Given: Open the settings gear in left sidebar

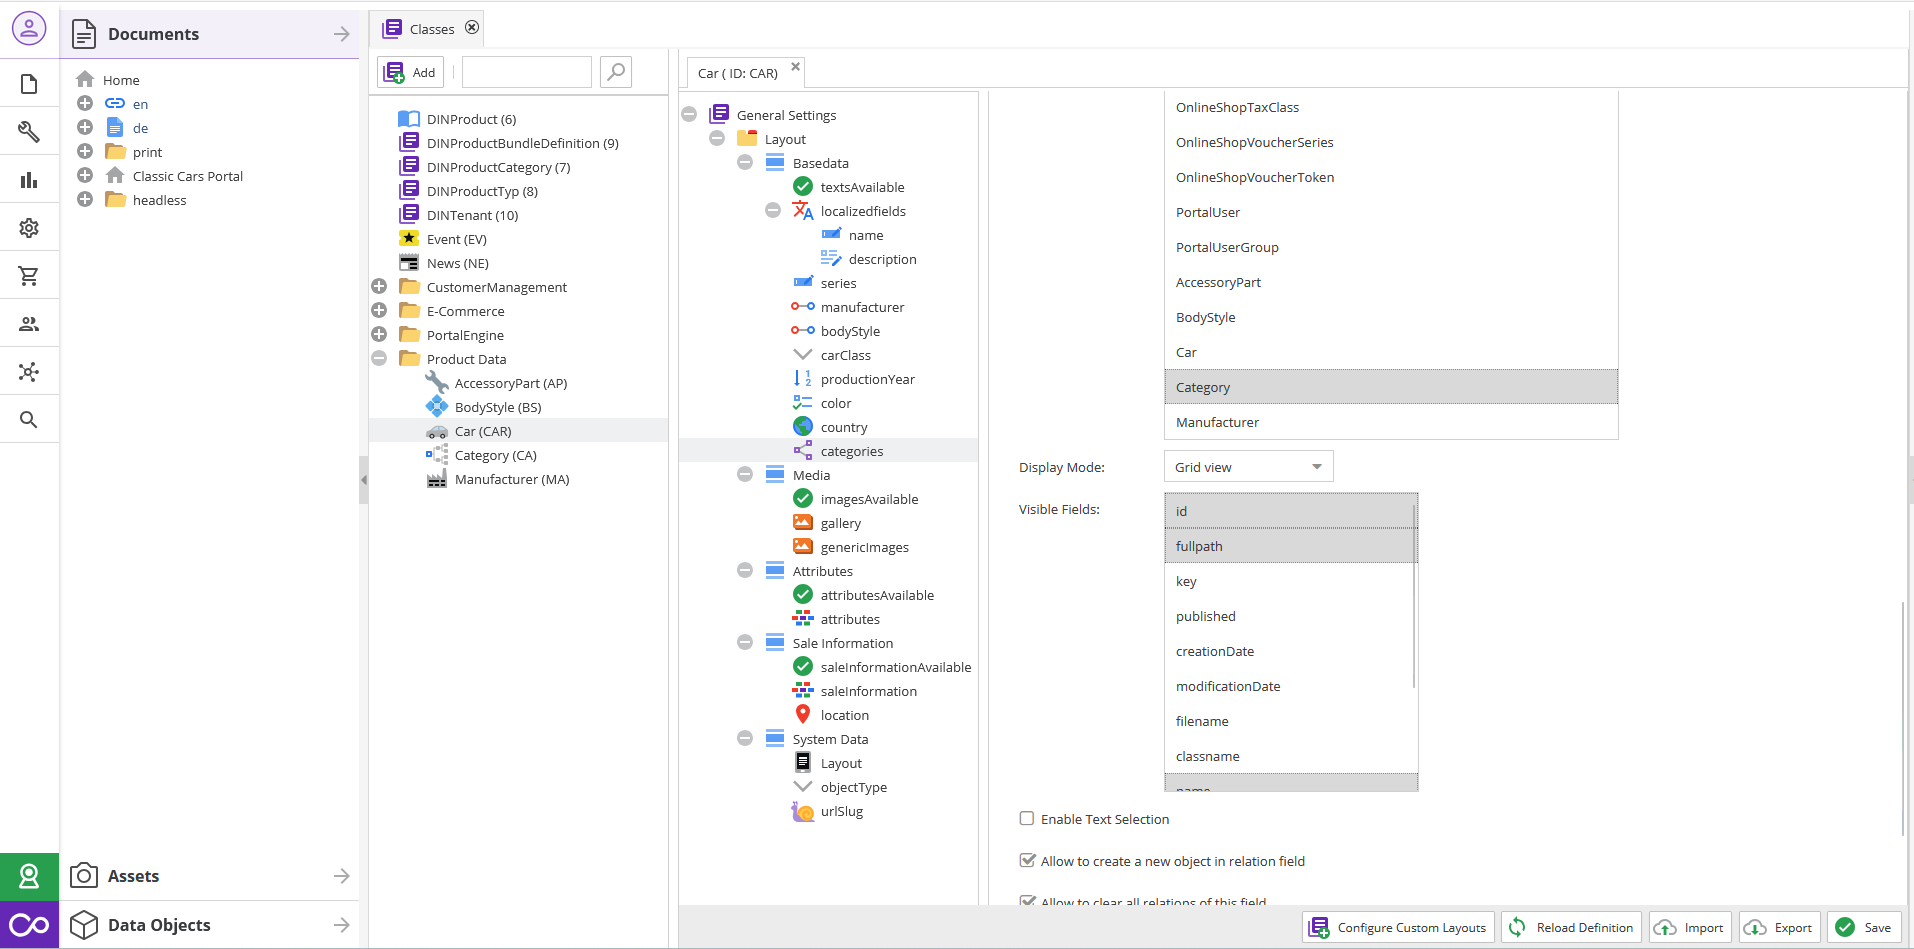Looking at the screenshot, I should 29,228.
